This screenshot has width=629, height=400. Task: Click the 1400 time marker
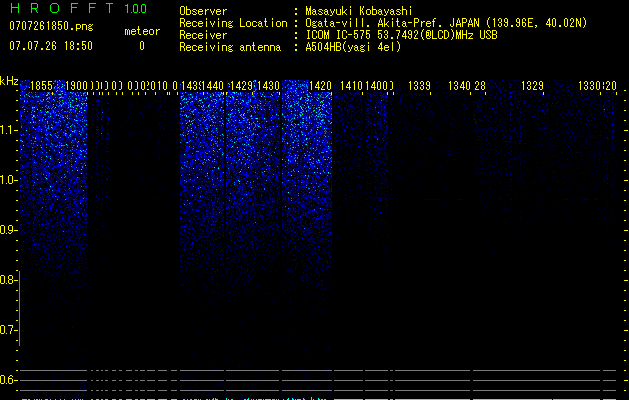click(x=377, y=86)
